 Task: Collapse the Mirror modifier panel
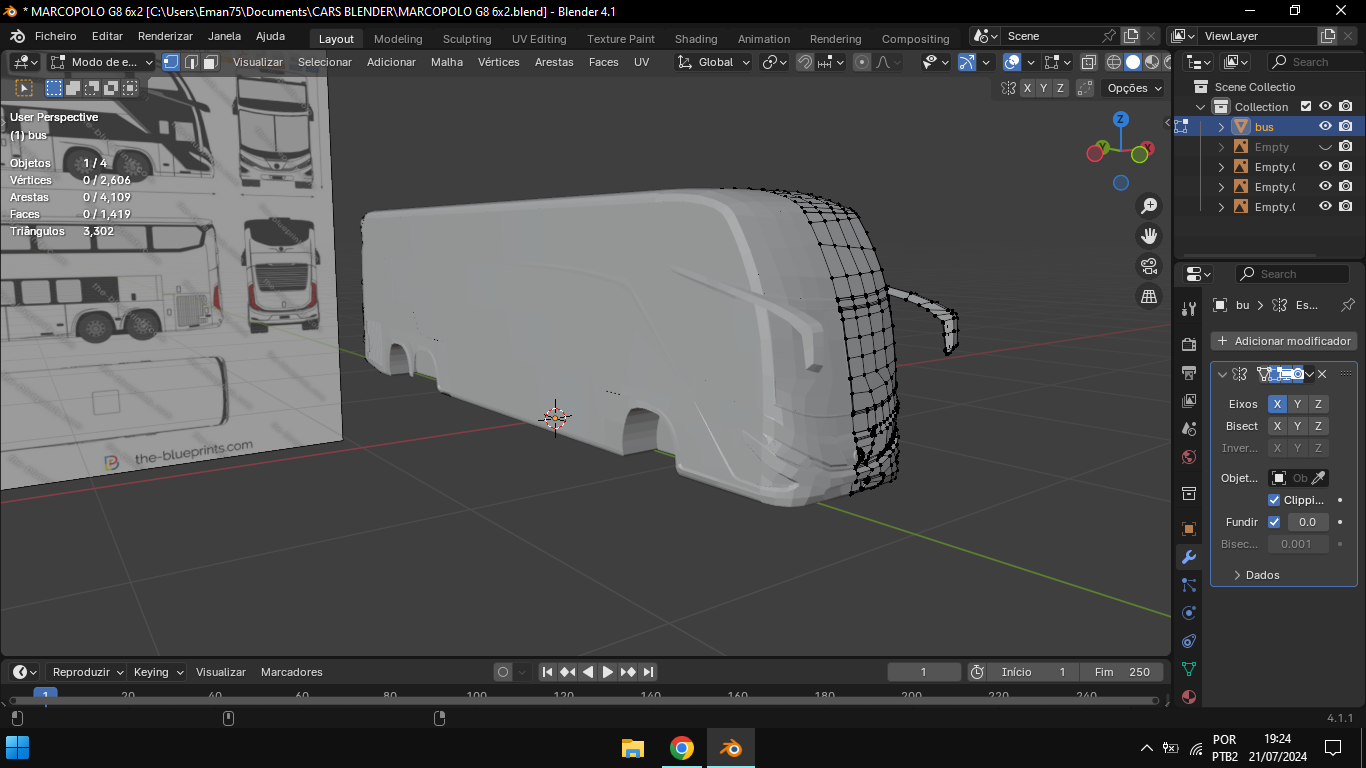1222,374
